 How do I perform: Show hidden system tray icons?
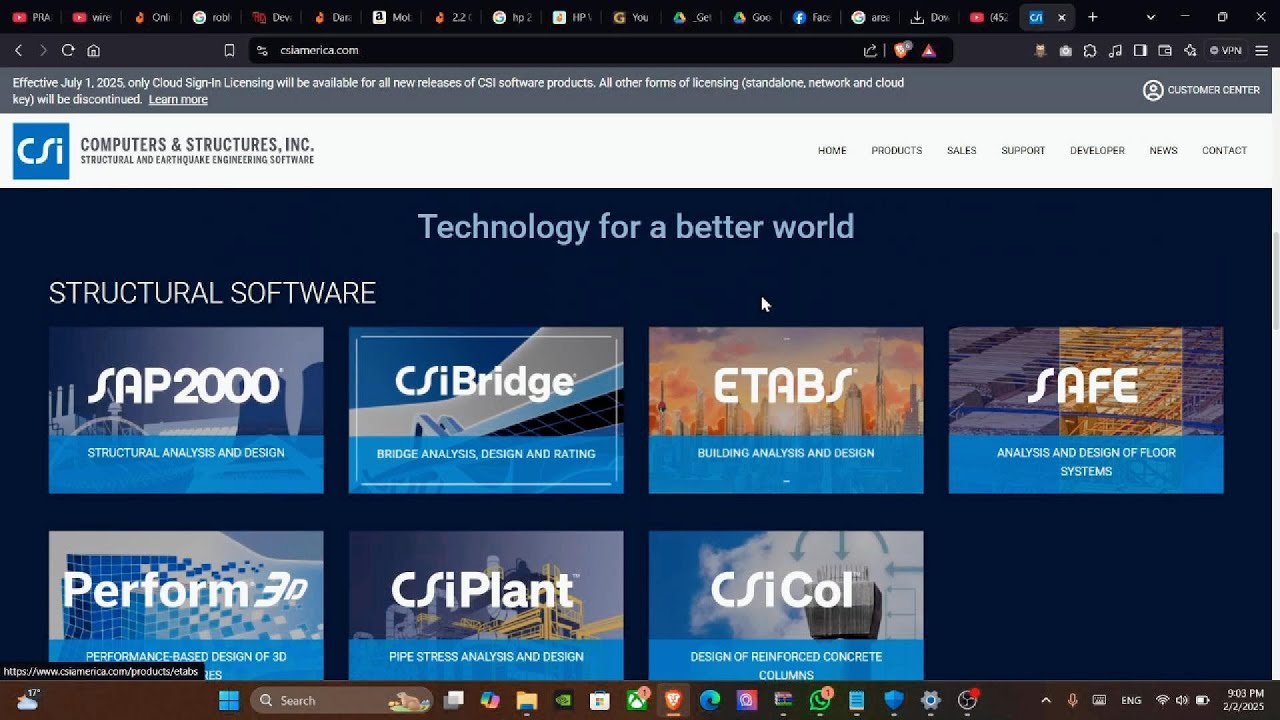pos(1046,700)
